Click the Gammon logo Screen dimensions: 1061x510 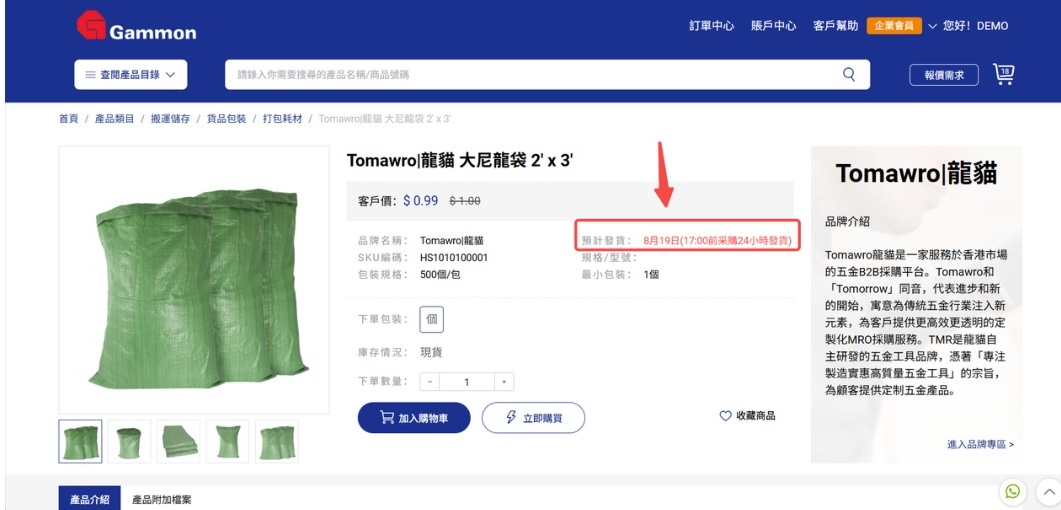click(136, 26)
